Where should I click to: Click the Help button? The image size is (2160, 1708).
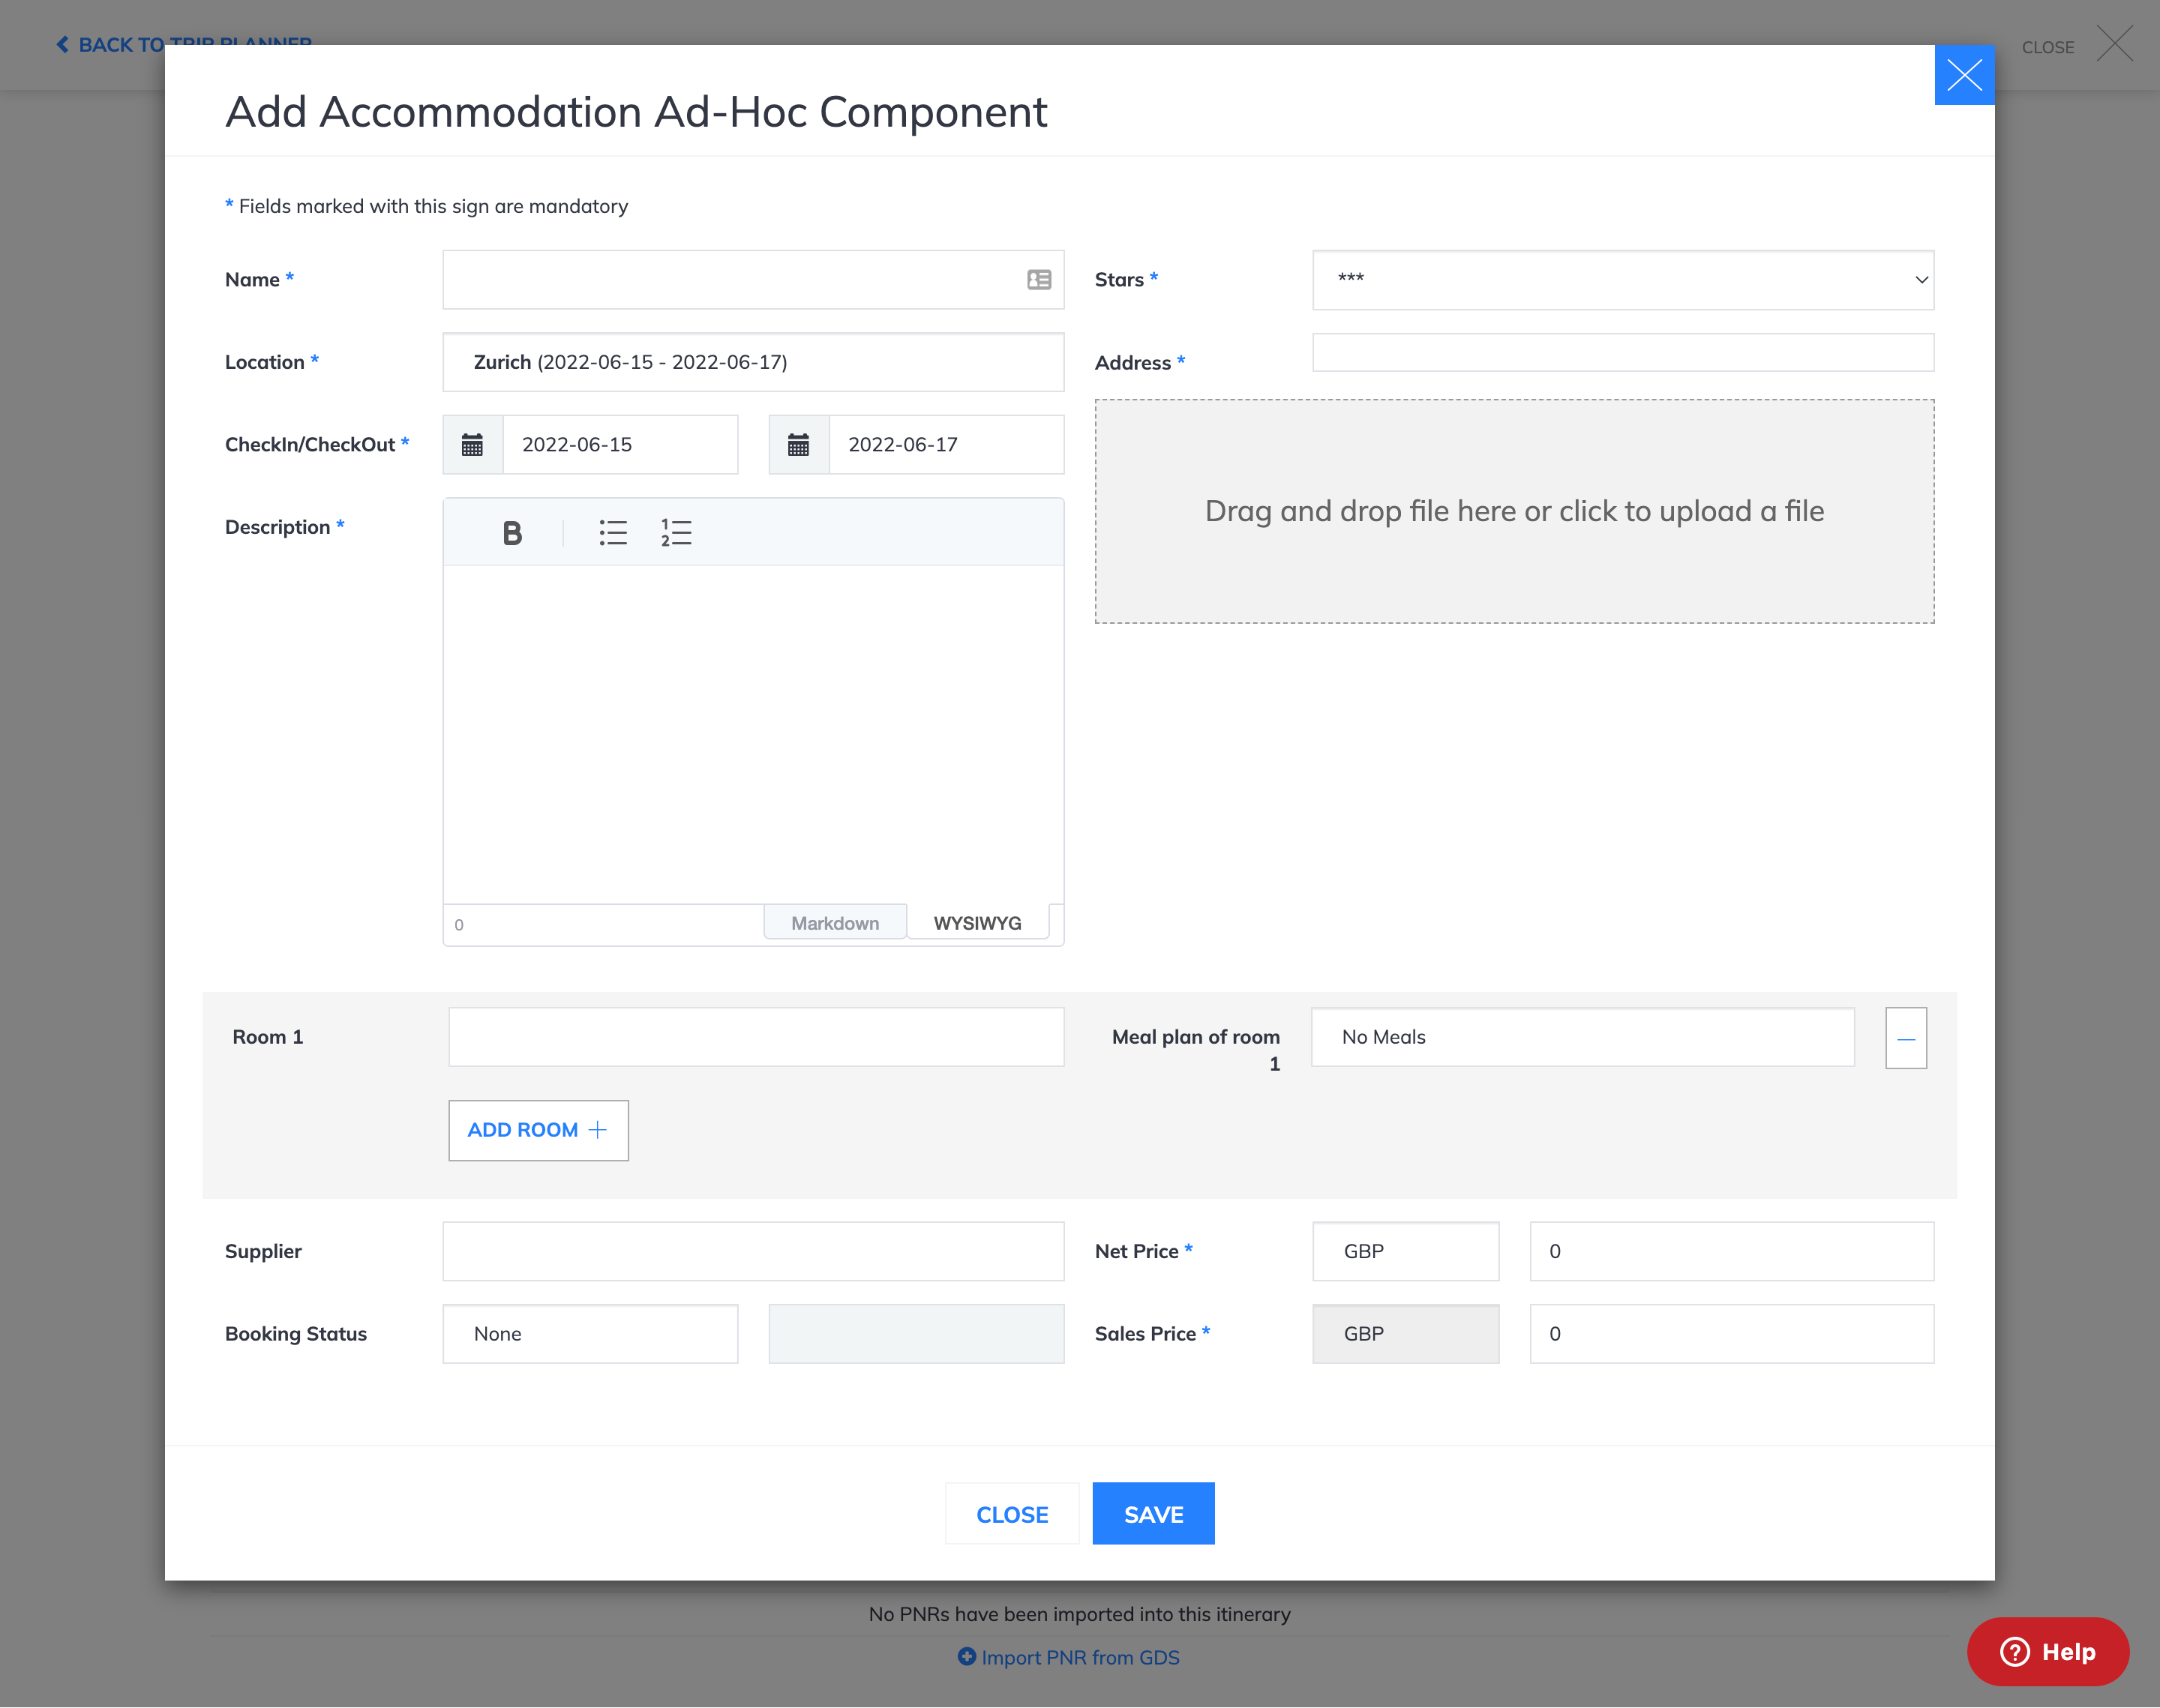[x=2047, y=1651]
